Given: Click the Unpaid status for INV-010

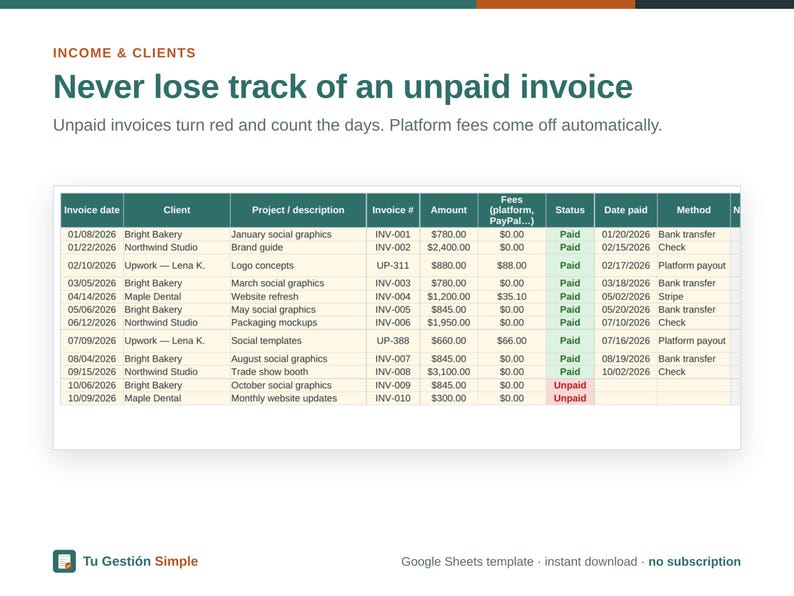Looking at the screenshot, I should pyautogui.click(x=570, y=399).
